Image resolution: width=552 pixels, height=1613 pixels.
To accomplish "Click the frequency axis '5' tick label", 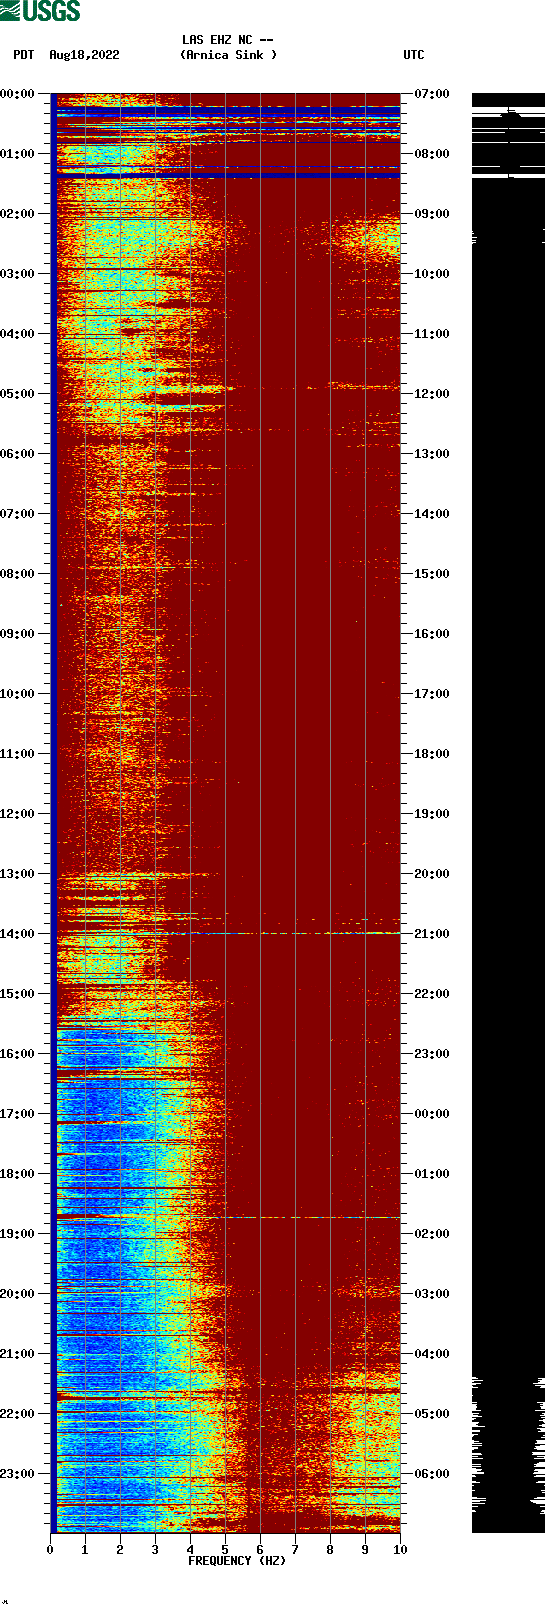I will tap(225, 1550).
